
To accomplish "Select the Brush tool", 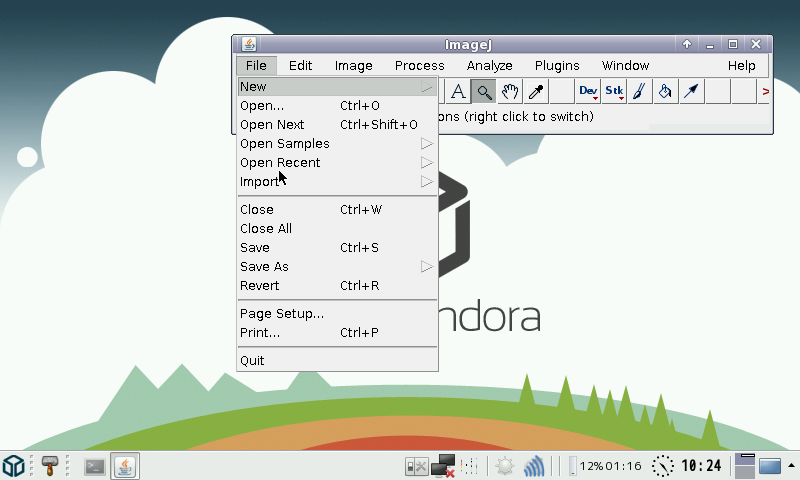I will click(x=640, y=92).
